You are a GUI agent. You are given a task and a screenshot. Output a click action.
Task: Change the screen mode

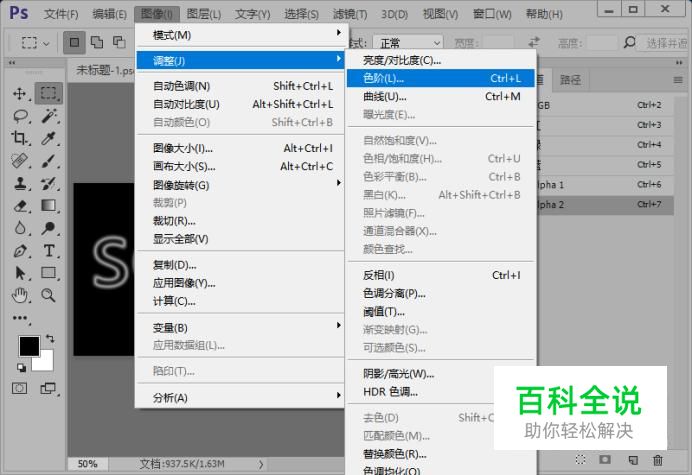48,388
